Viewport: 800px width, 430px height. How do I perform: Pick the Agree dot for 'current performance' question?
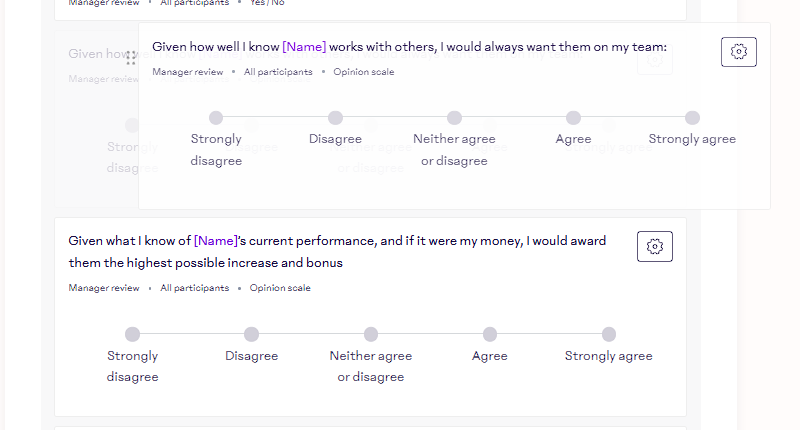click(x=490, y=334)
